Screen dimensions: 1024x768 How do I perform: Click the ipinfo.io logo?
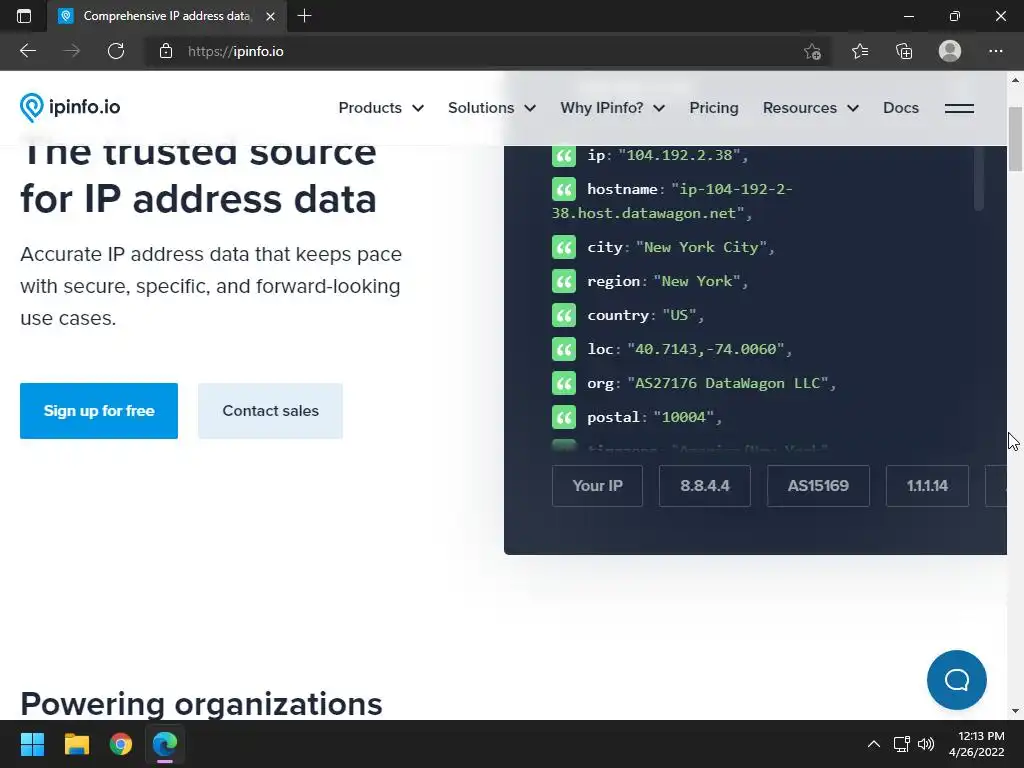tap(70, 108)
